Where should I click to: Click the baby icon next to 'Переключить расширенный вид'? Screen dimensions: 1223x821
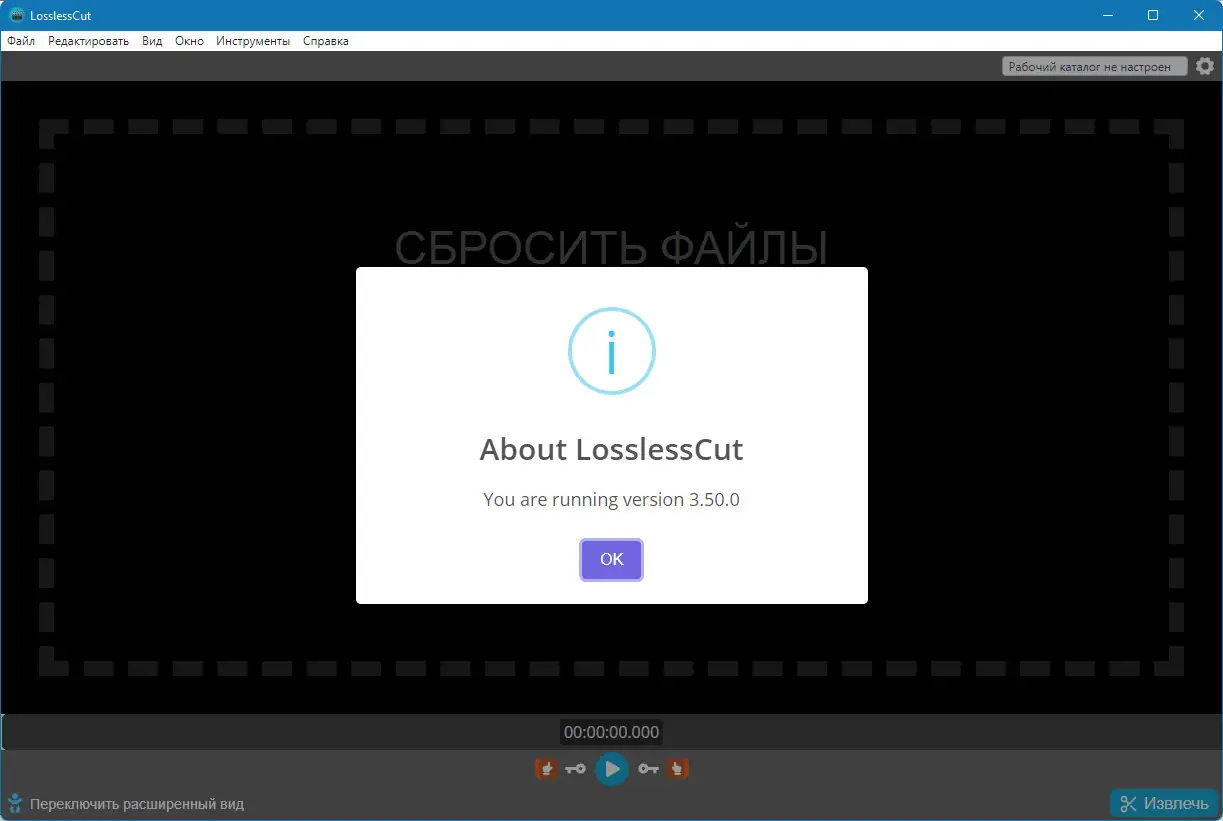point(15,803)
